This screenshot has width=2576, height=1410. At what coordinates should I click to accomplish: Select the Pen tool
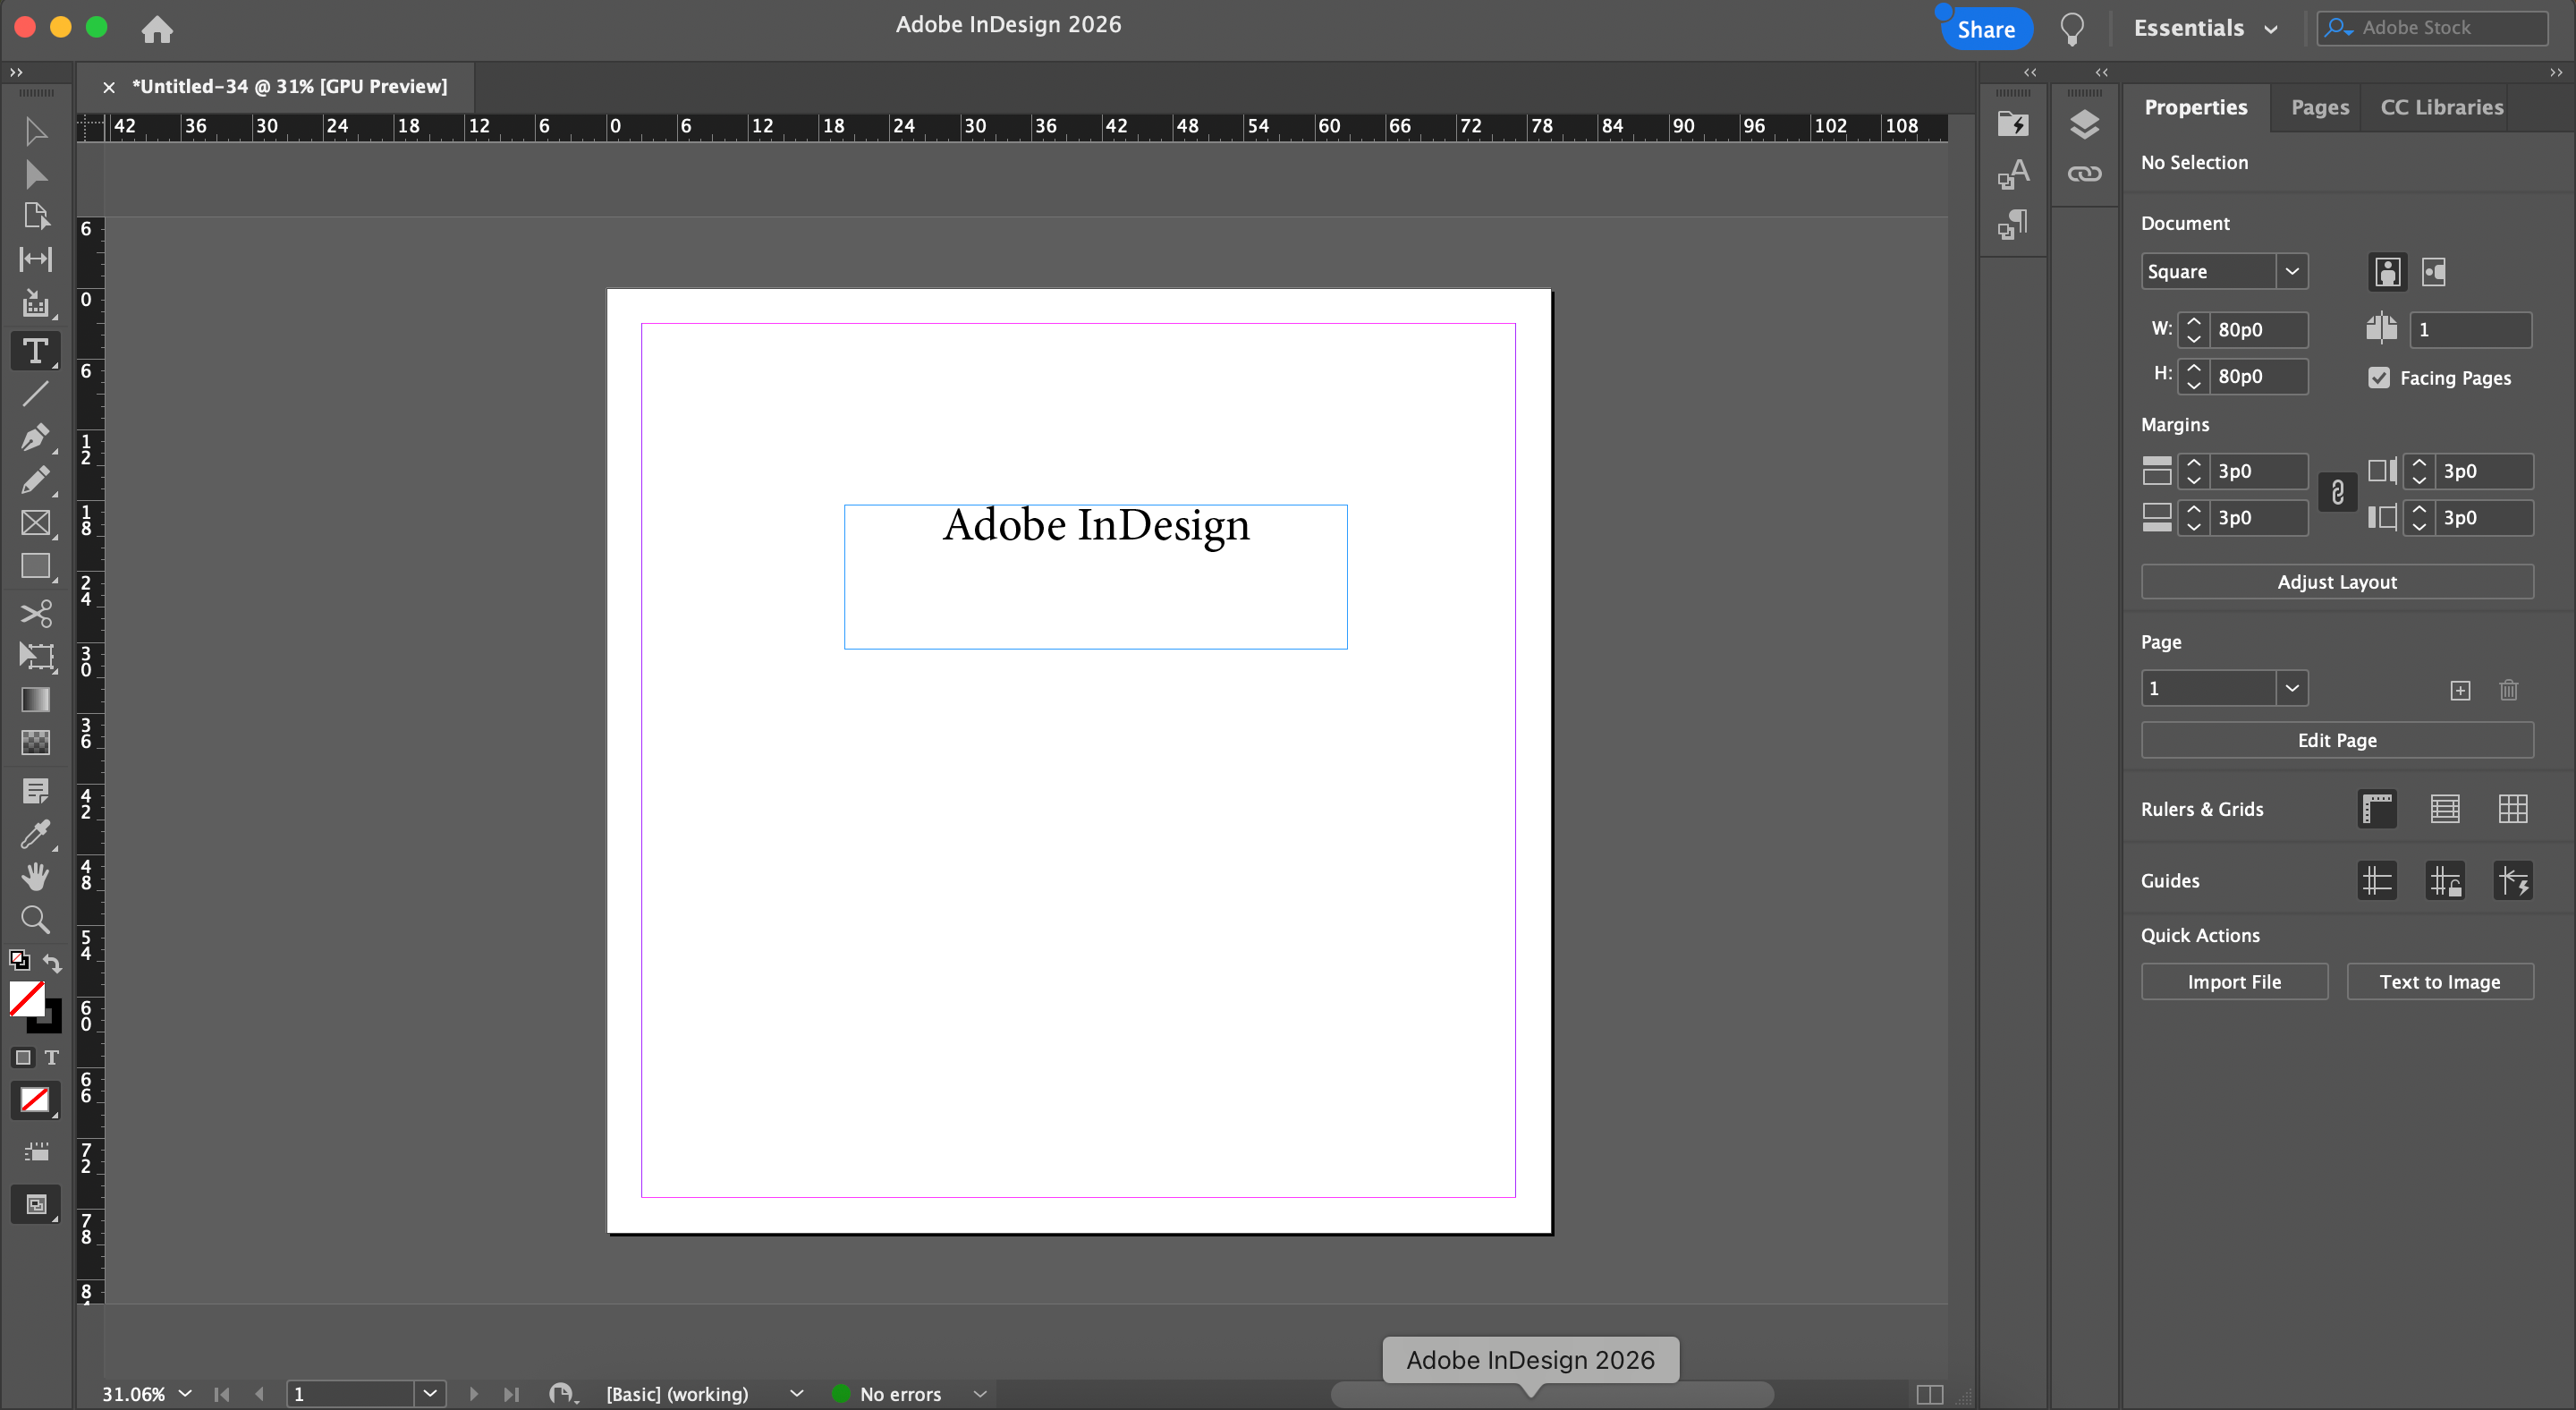pyautogui.click(x=35, y=437)
